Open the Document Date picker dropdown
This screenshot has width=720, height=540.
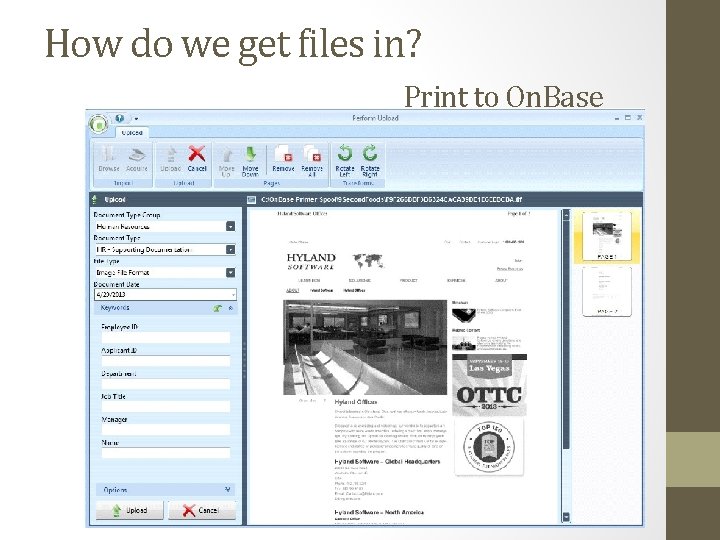tap(233, 295)
